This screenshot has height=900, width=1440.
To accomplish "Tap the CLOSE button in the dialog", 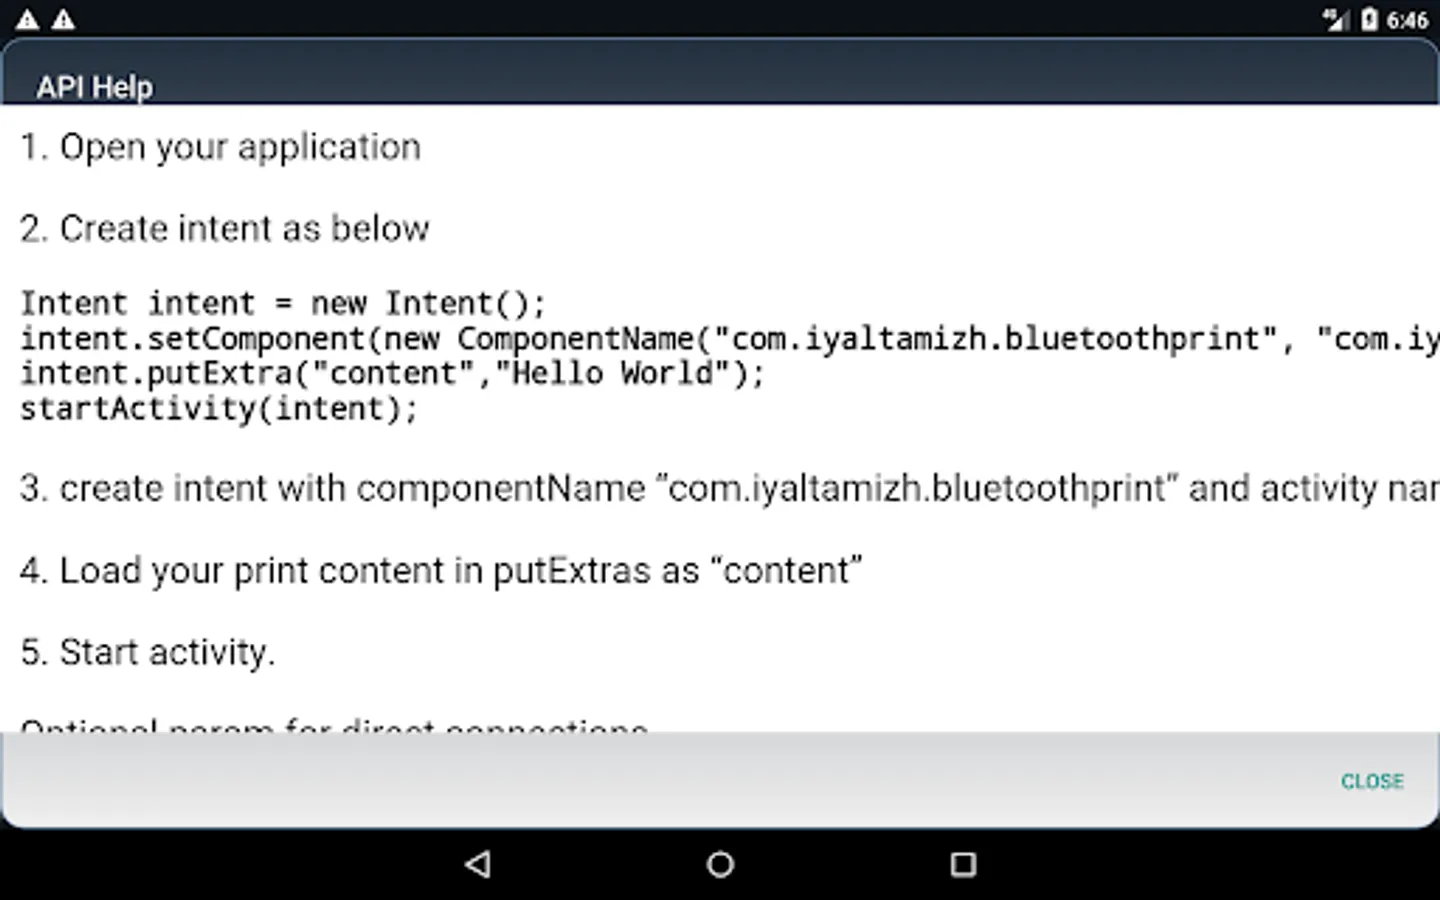I will point(1372,781).
